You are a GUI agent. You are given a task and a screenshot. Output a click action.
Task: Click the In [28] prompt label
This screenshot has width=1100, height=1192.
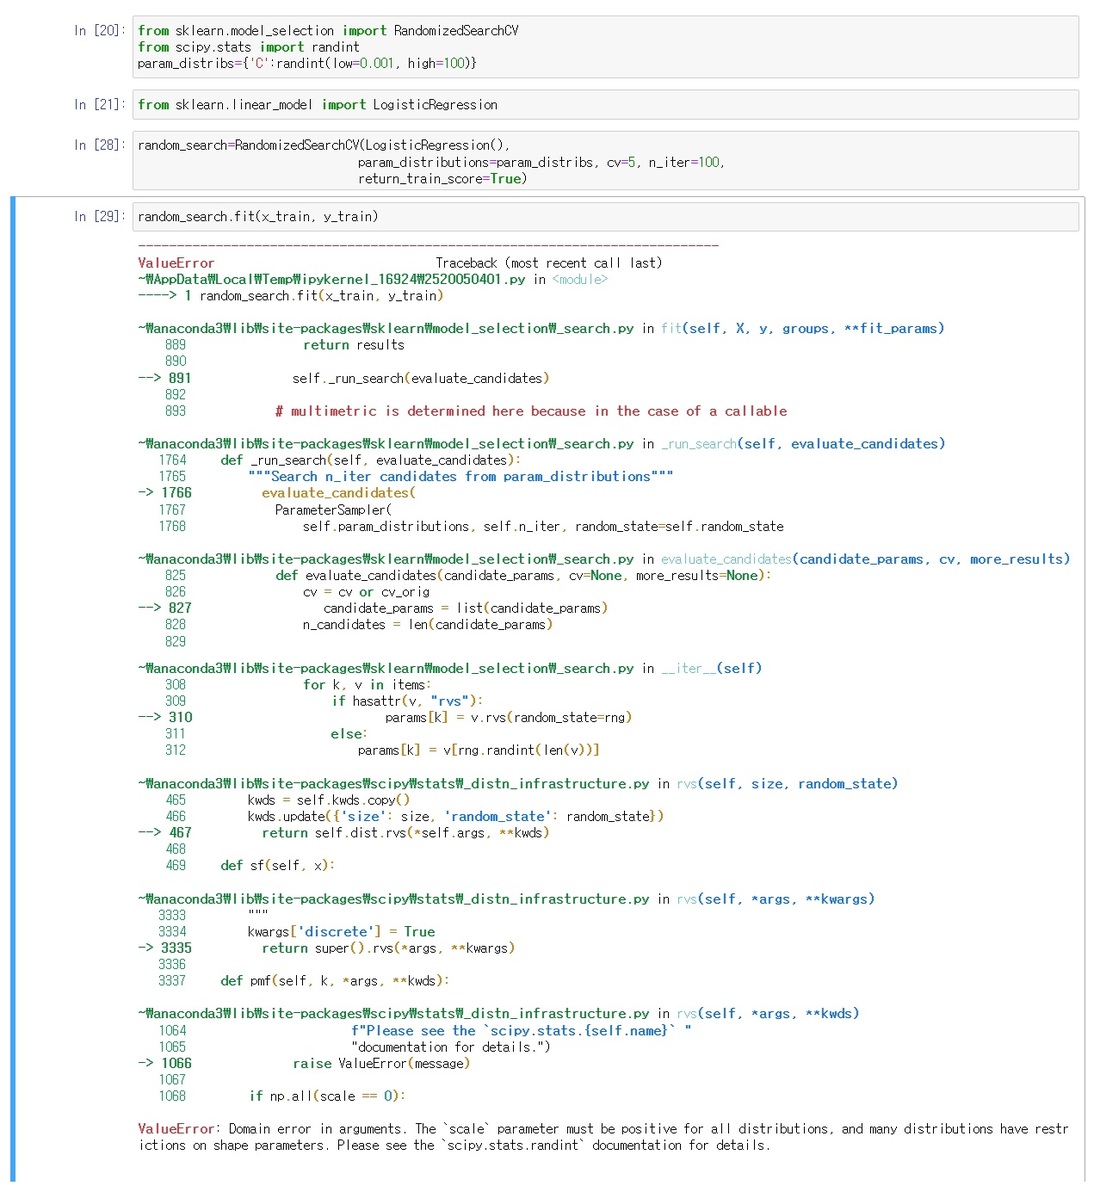pos(100,144)
